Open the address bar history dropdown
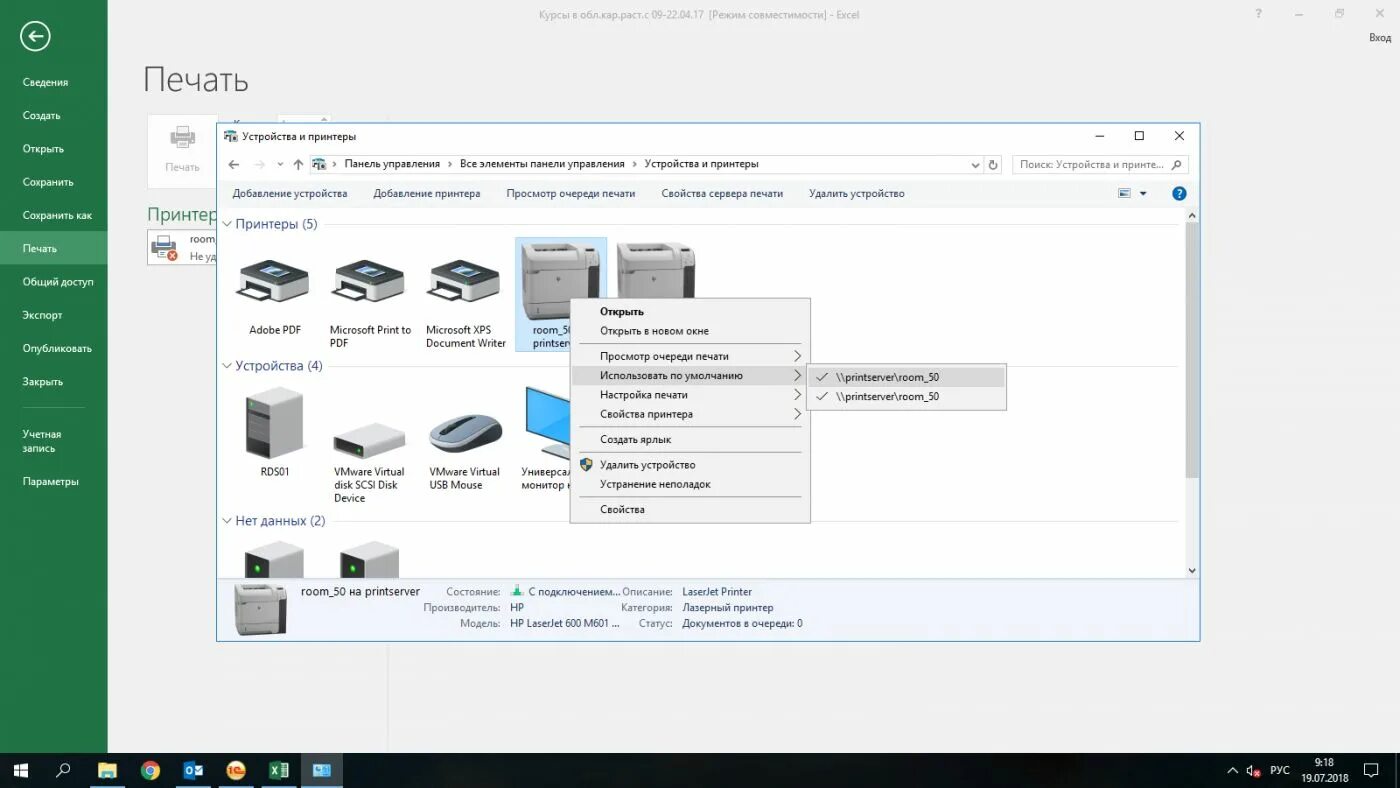1400x788 pixels. pyautogui.click(x=976, y=164)
